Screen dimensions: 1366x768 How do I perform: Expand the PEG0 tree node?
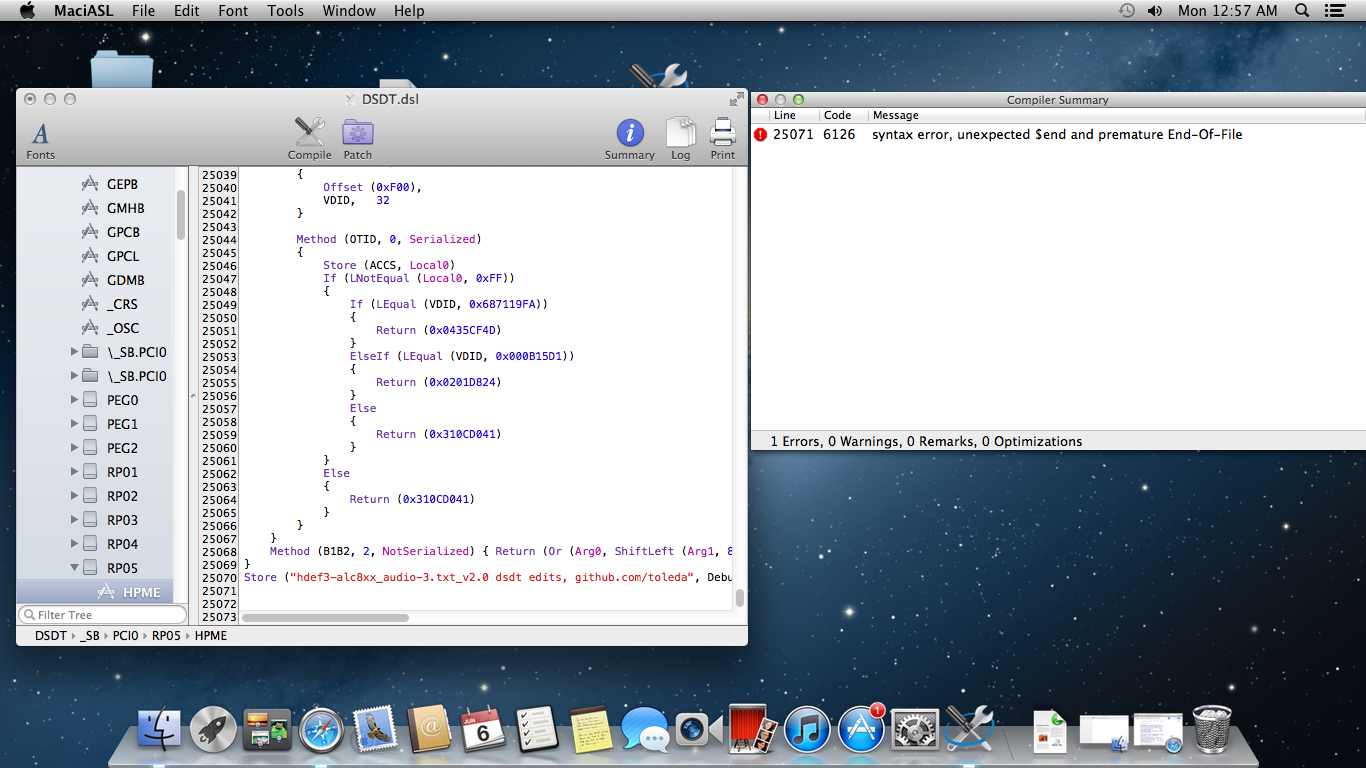click(75, 400)
